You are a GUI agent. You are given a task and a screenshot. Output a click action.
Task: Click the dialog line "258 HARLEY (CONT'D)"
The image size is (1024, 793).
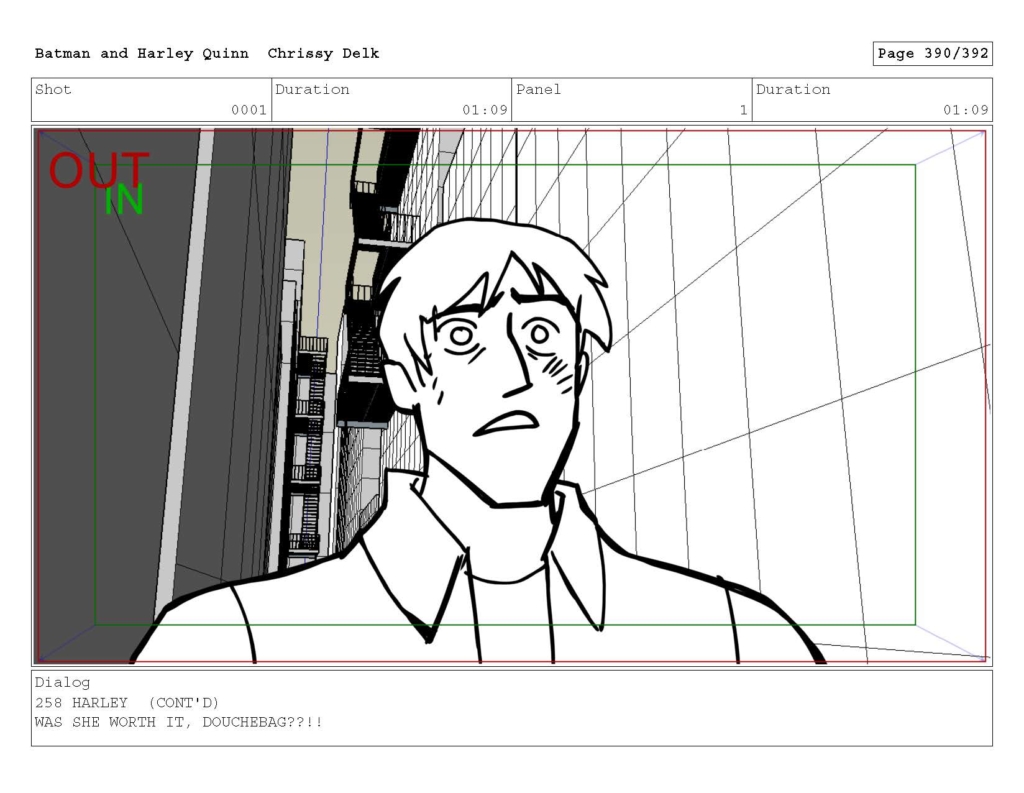tap(127, 703)
